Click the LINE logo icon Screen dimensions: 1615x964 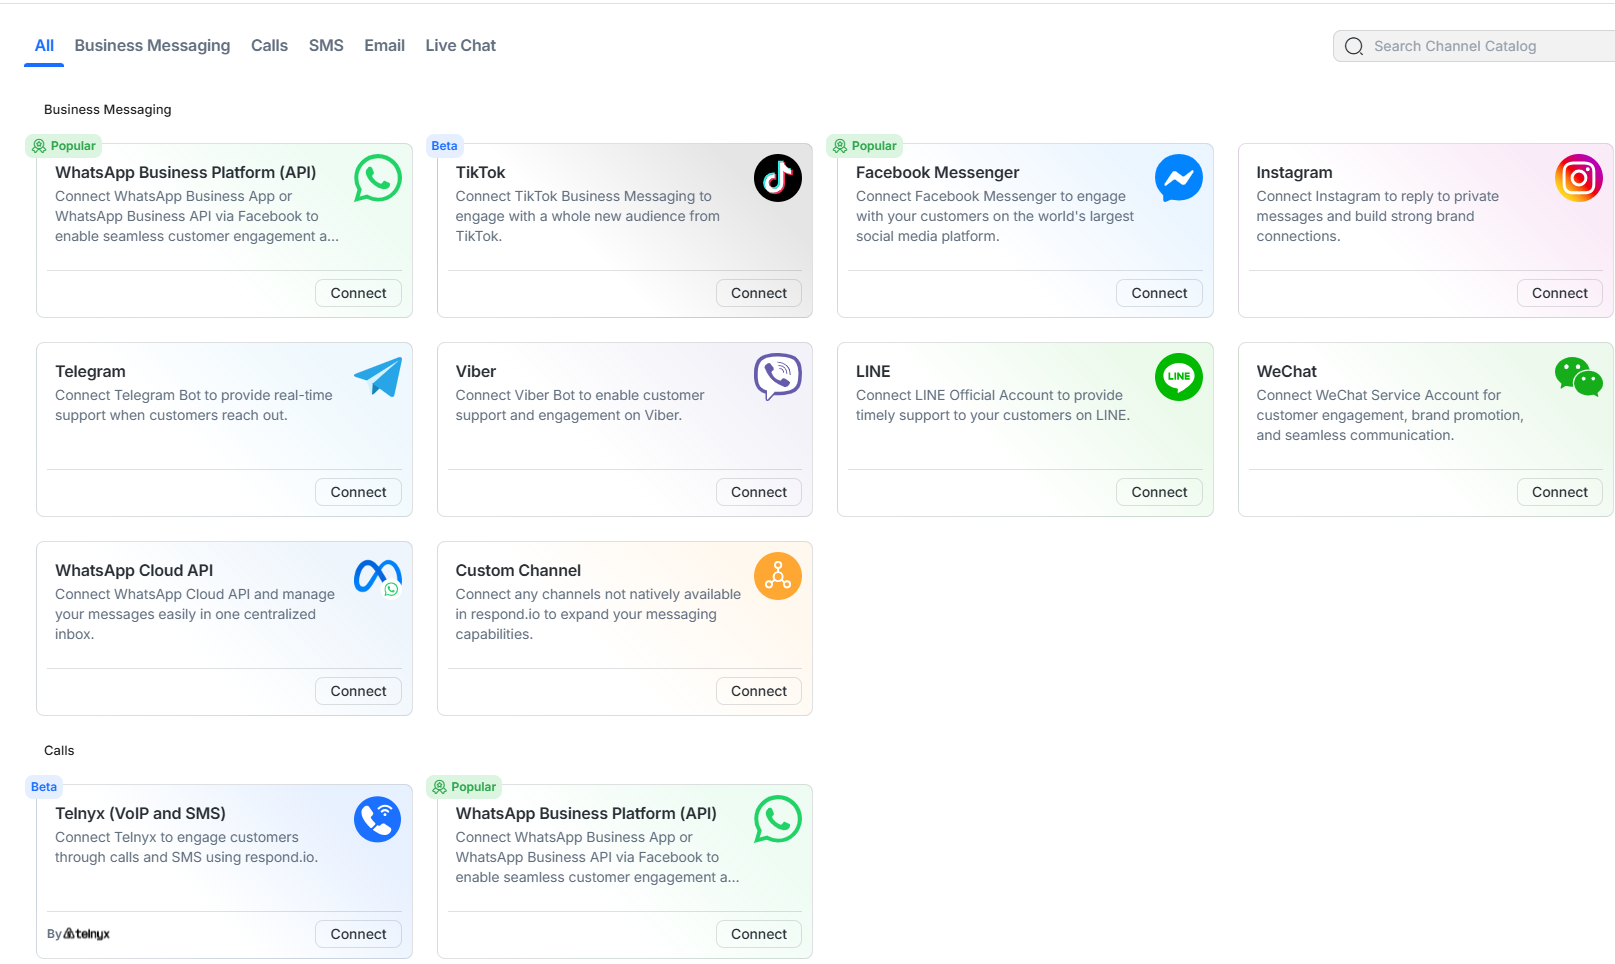[x=1179, y=377]
